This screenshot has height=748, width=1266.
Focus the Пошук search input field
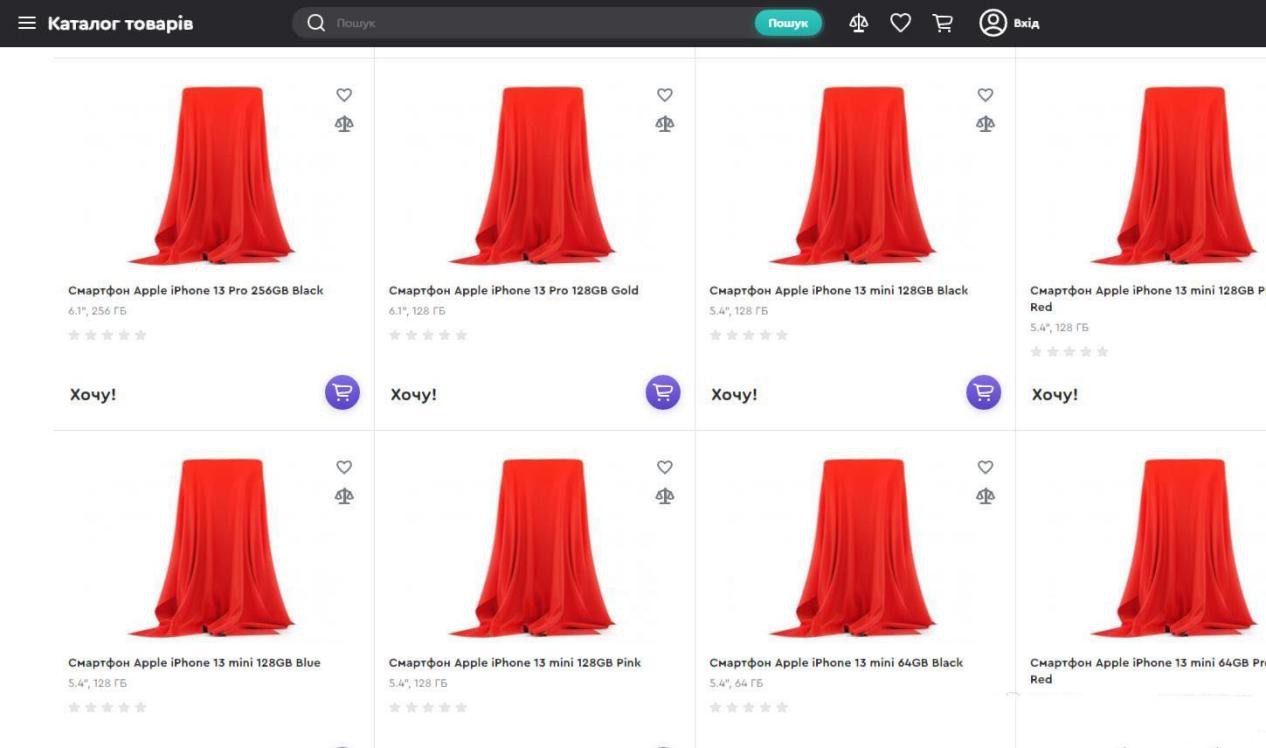(540, 23)
